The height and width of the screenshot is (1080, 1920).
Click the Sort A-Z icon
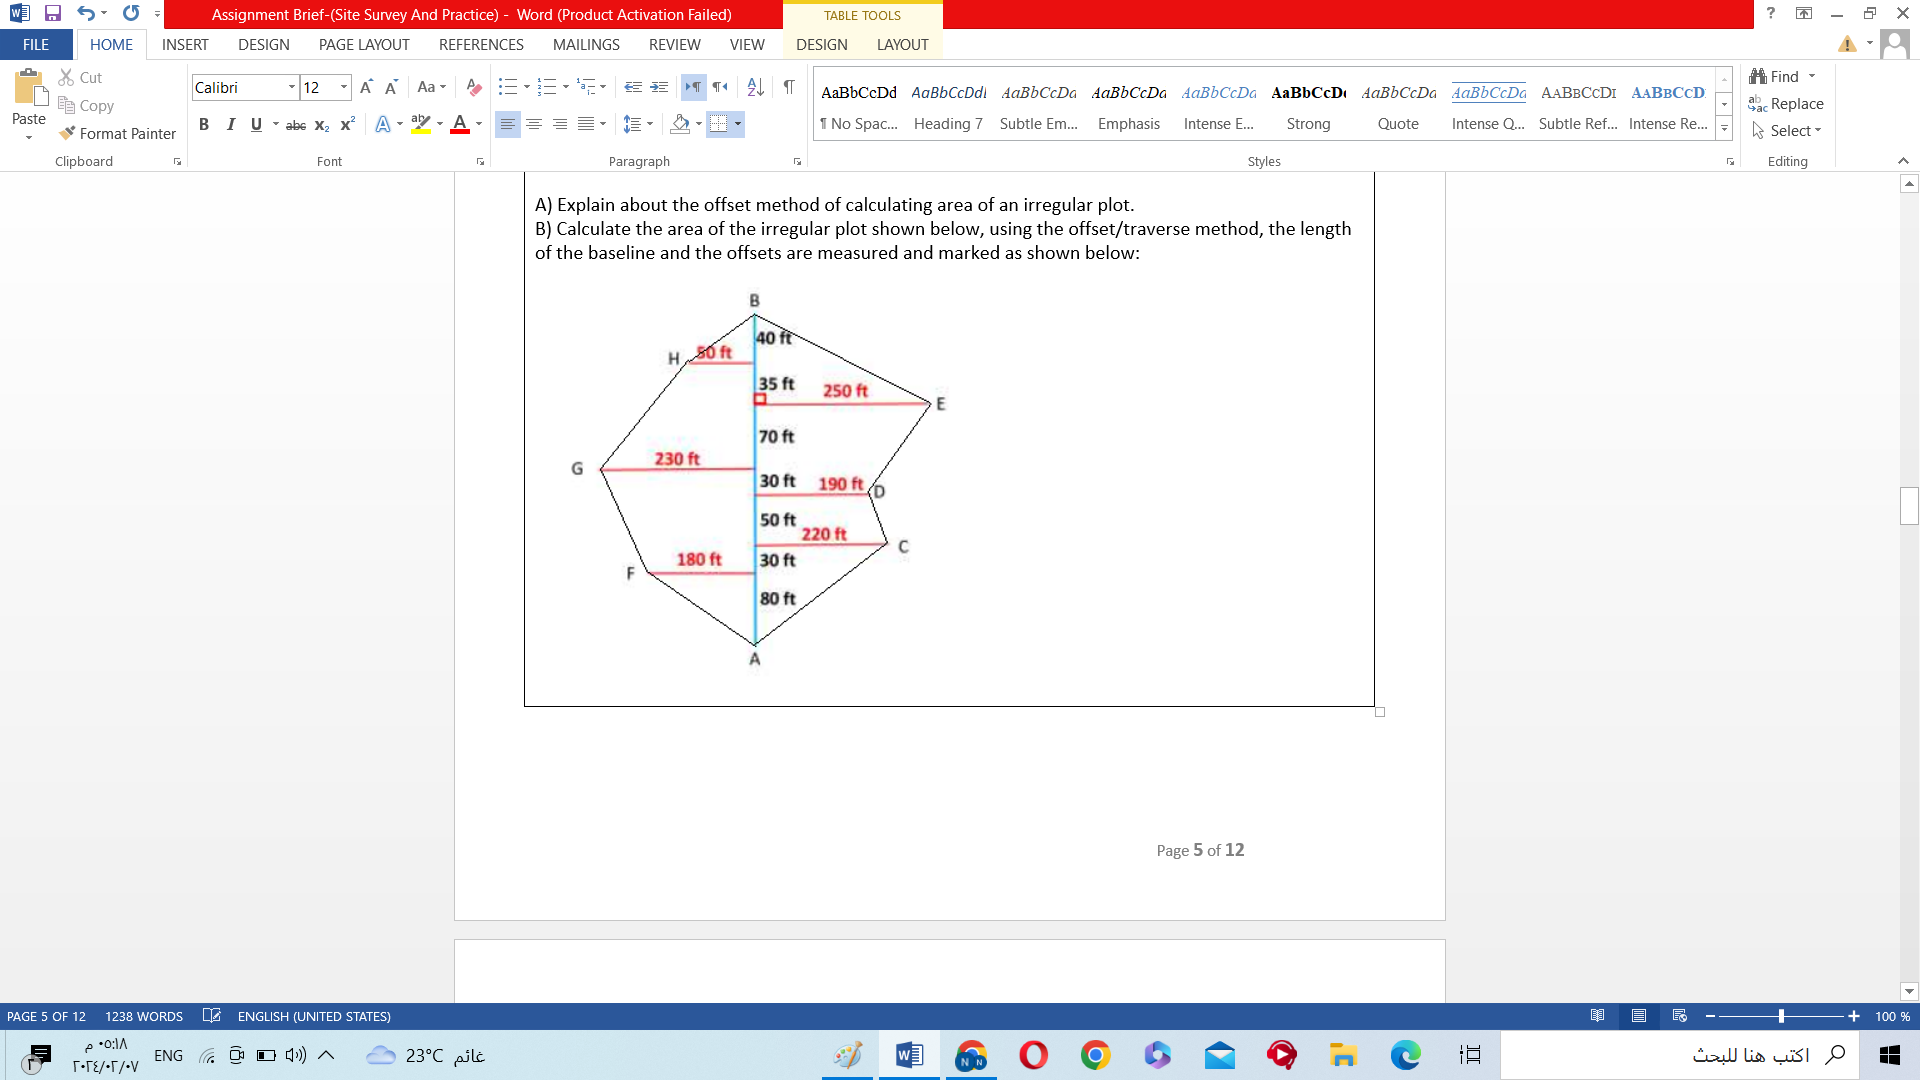click(756, 87)
